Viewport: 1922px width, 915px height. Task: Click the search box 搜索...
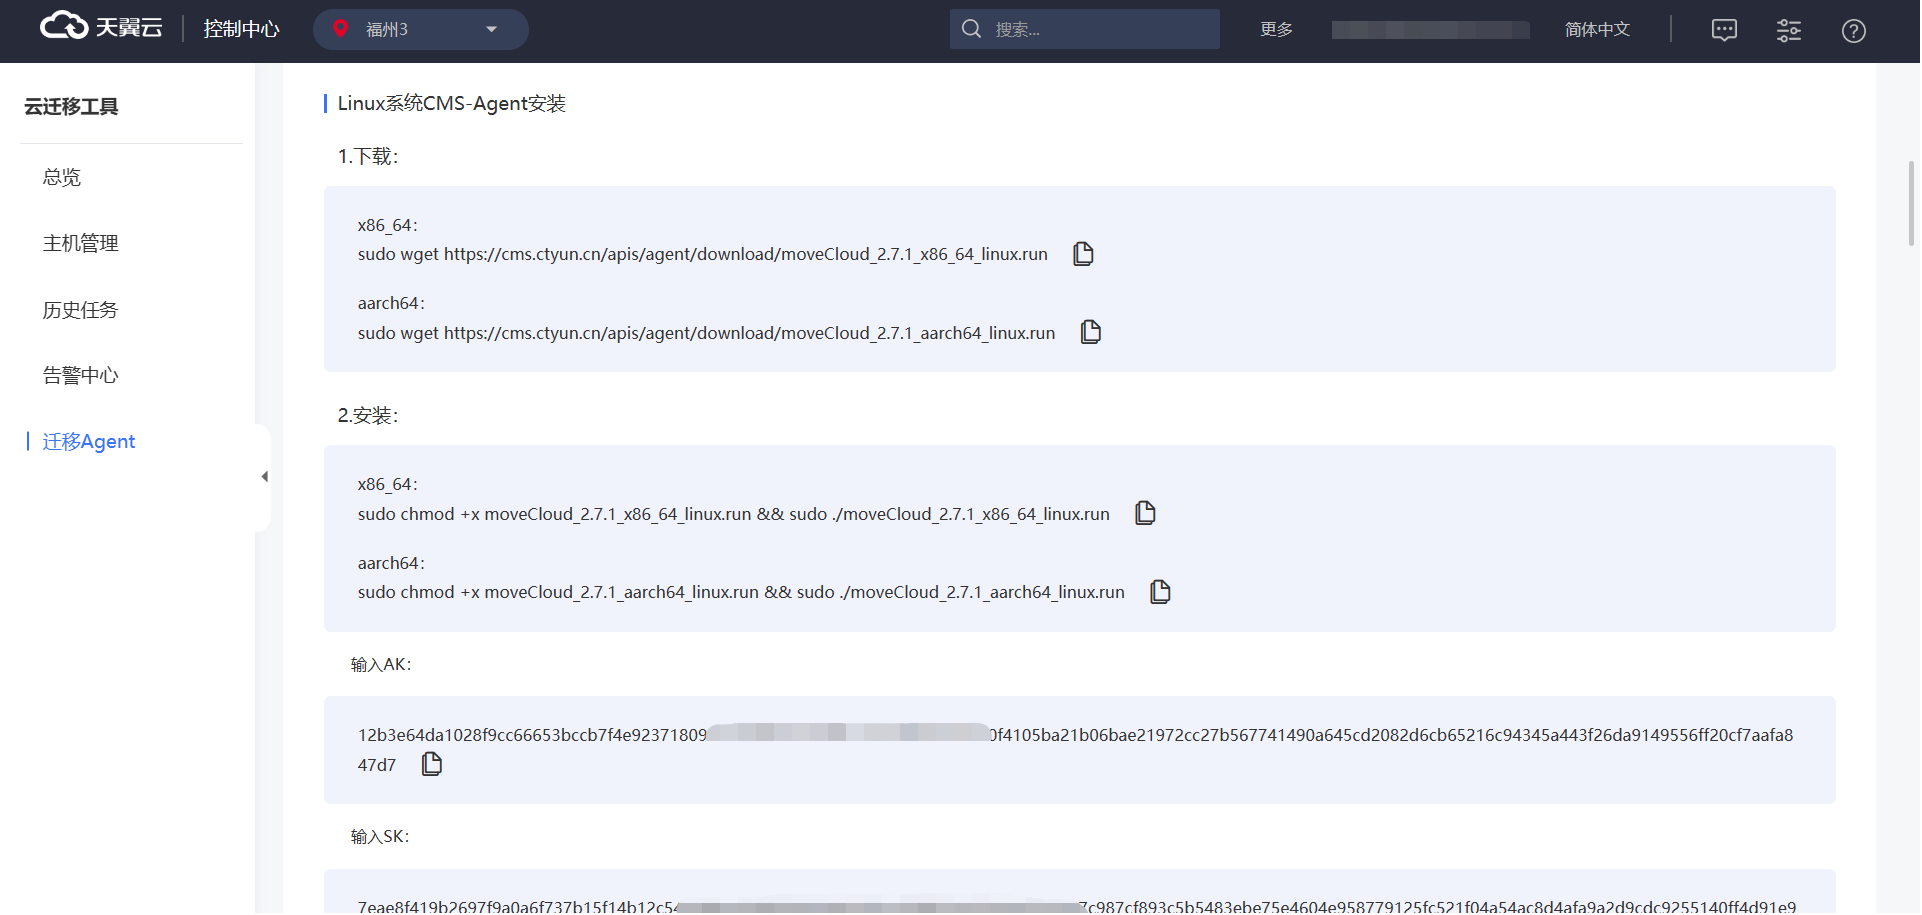click(1084, 29)
